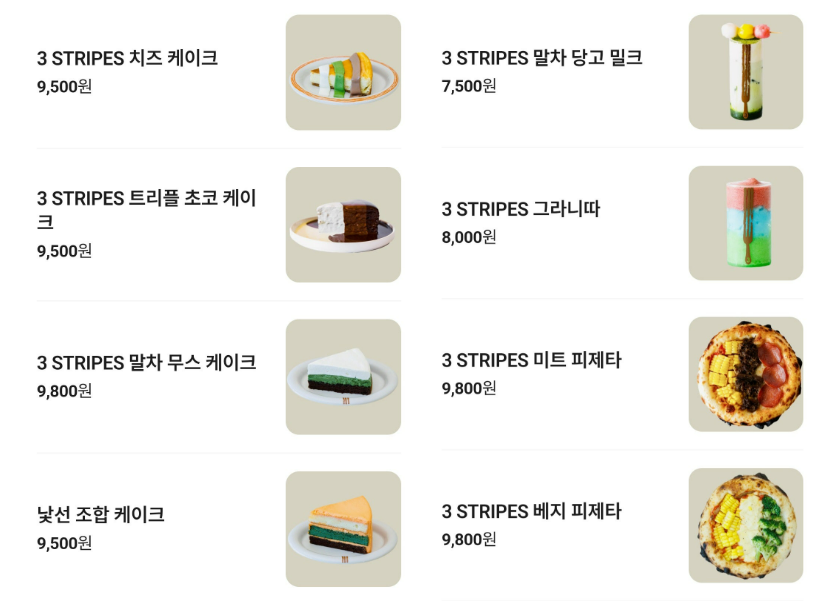This screenshot has height=607, width=827.
Task: Open the 낯선 조합 케이크 item title
Action: (100, 515)
